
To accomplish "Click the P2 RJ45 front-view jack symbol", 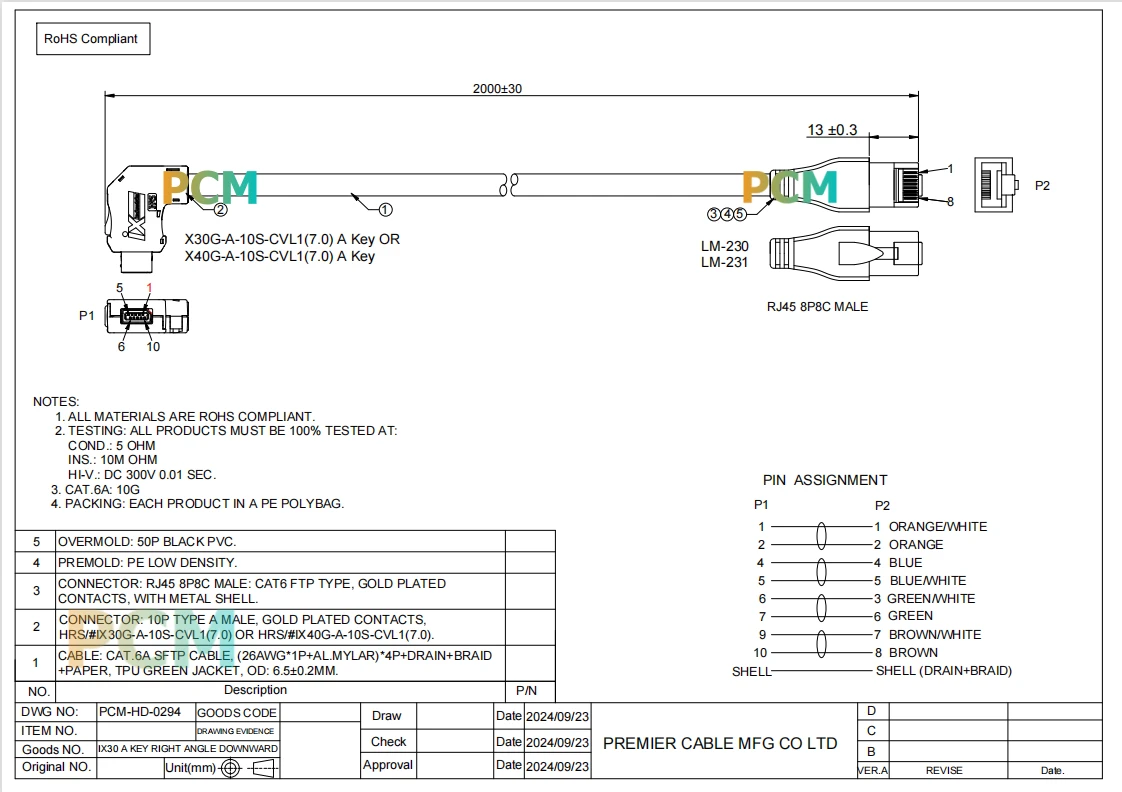I will (996, 185).
